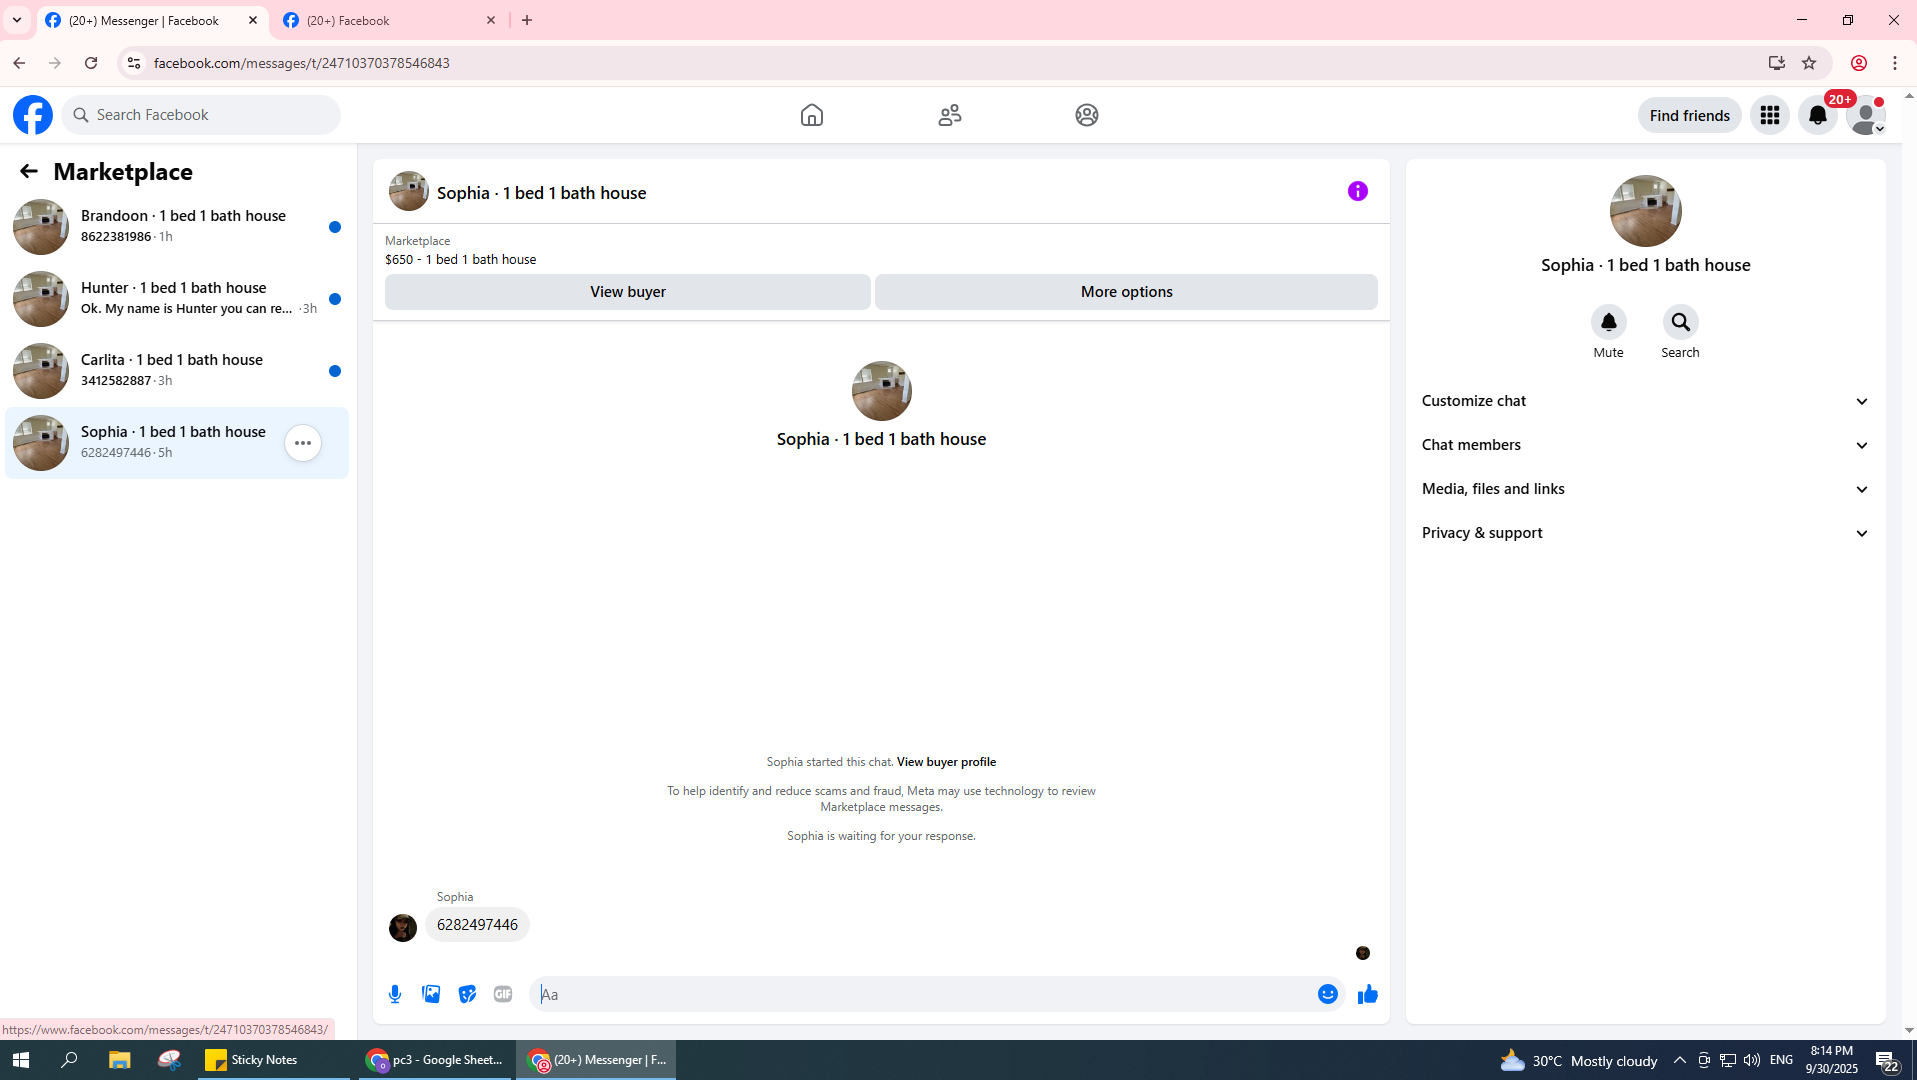Bookmark this page with the star
This screenshot has width=1917, height=1080.
[1809, 63]
